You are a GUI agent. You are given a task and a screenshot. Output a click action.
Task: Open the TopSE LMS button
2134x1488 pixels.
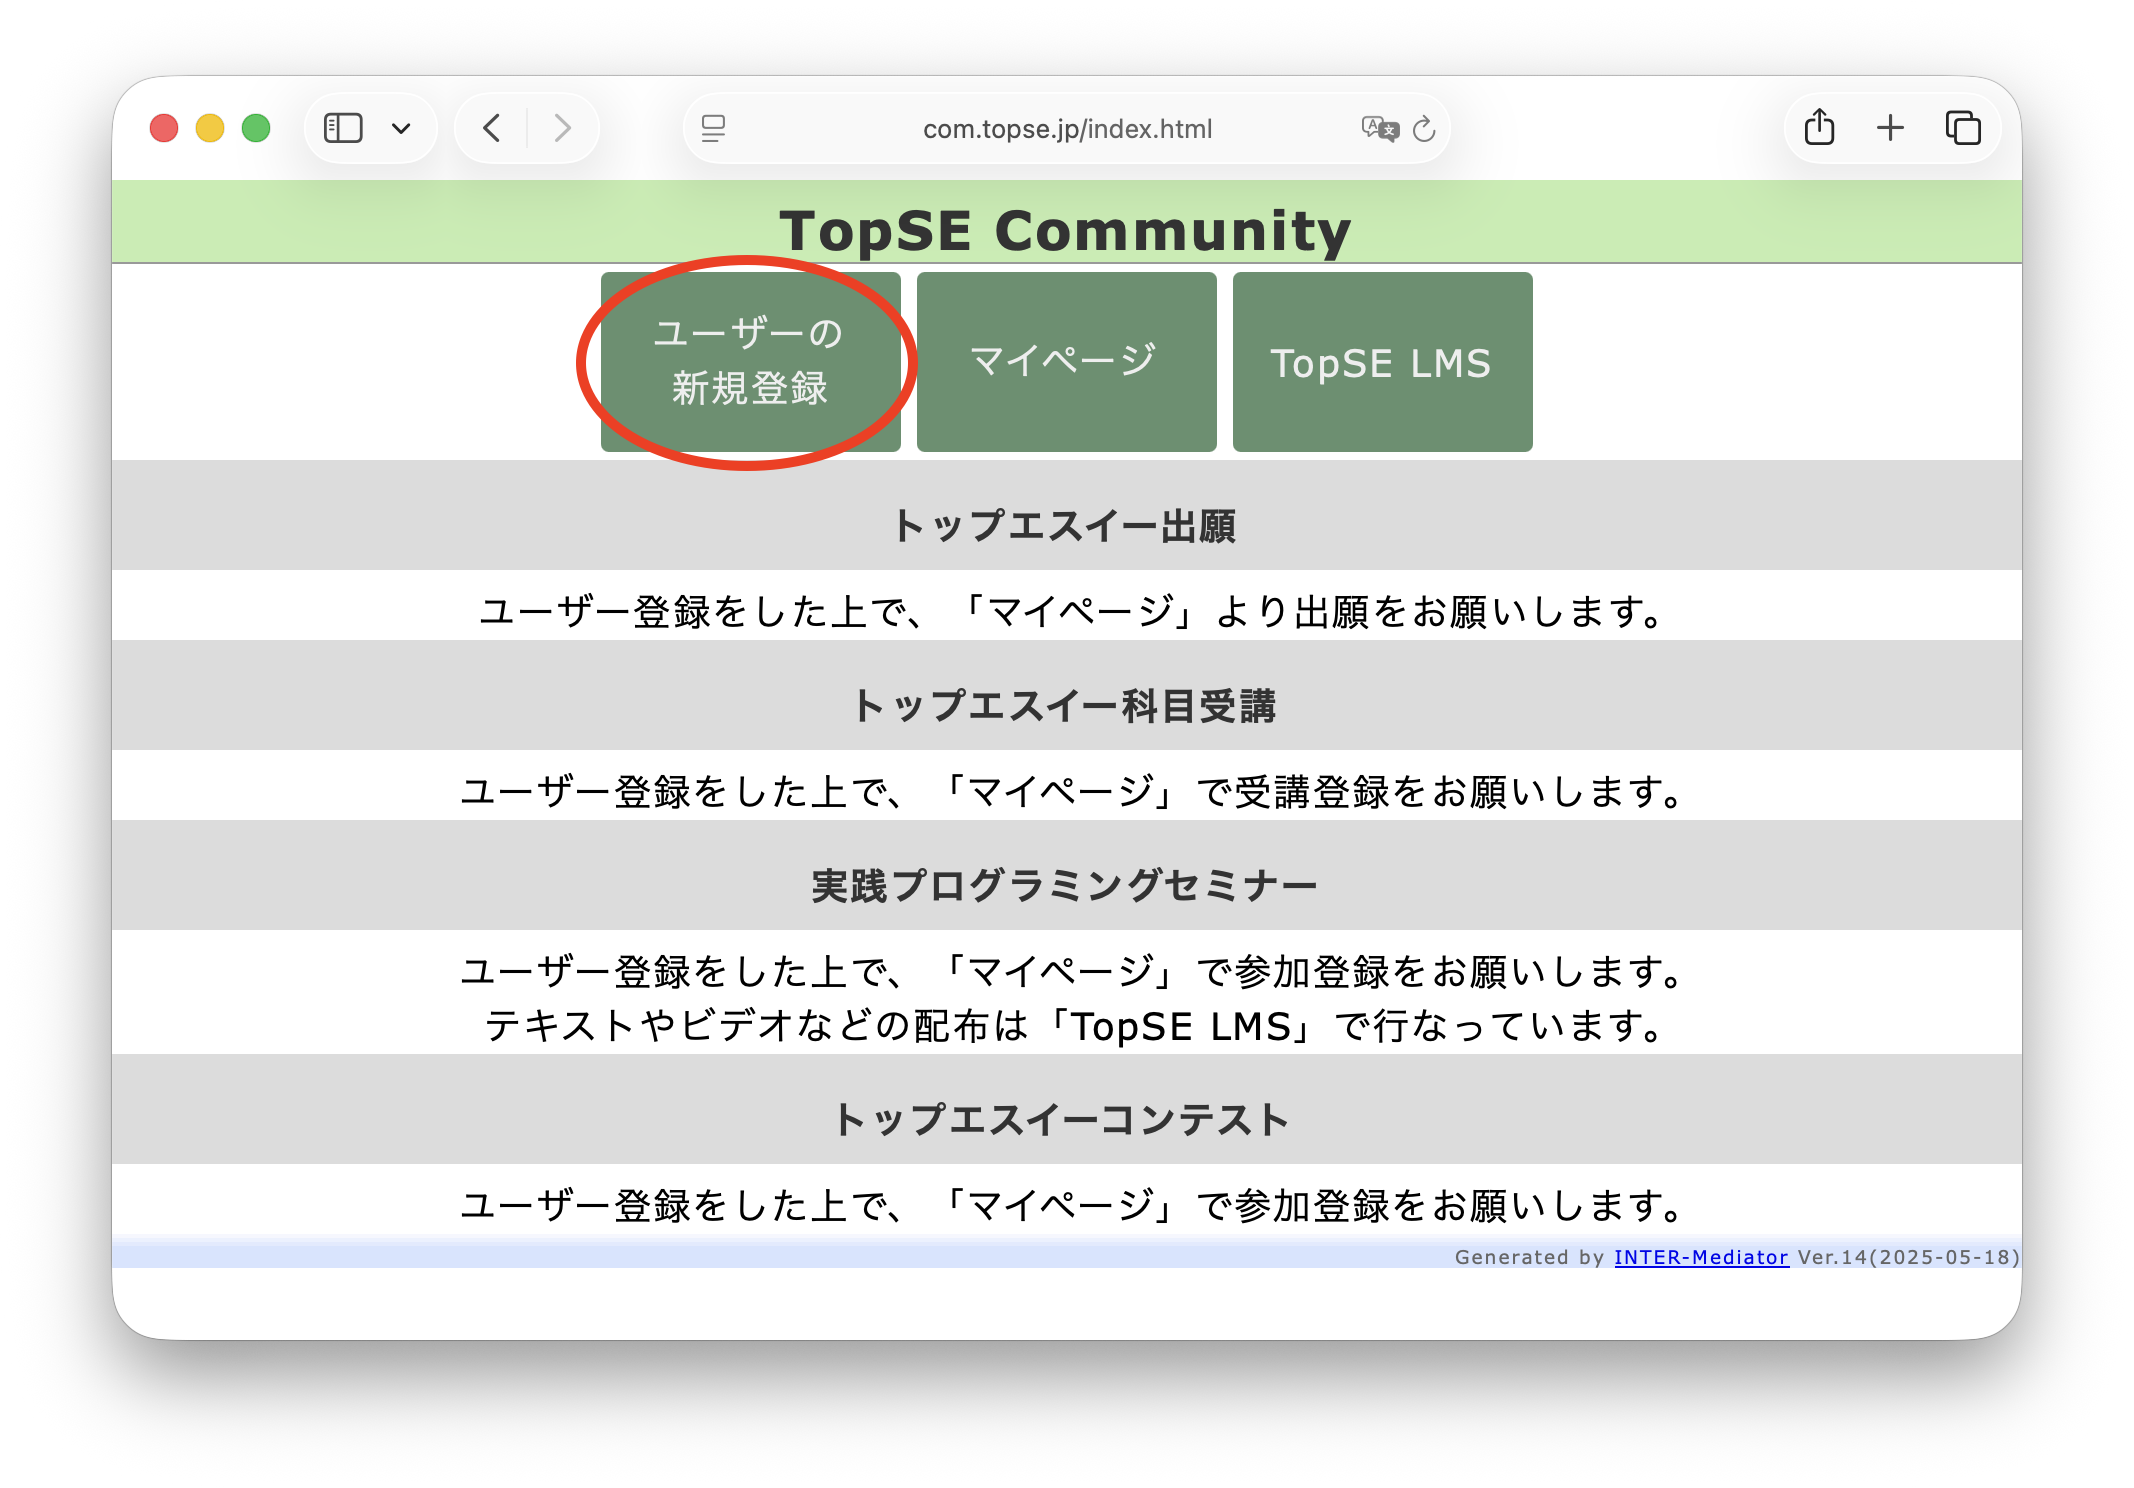(1382, 363)
